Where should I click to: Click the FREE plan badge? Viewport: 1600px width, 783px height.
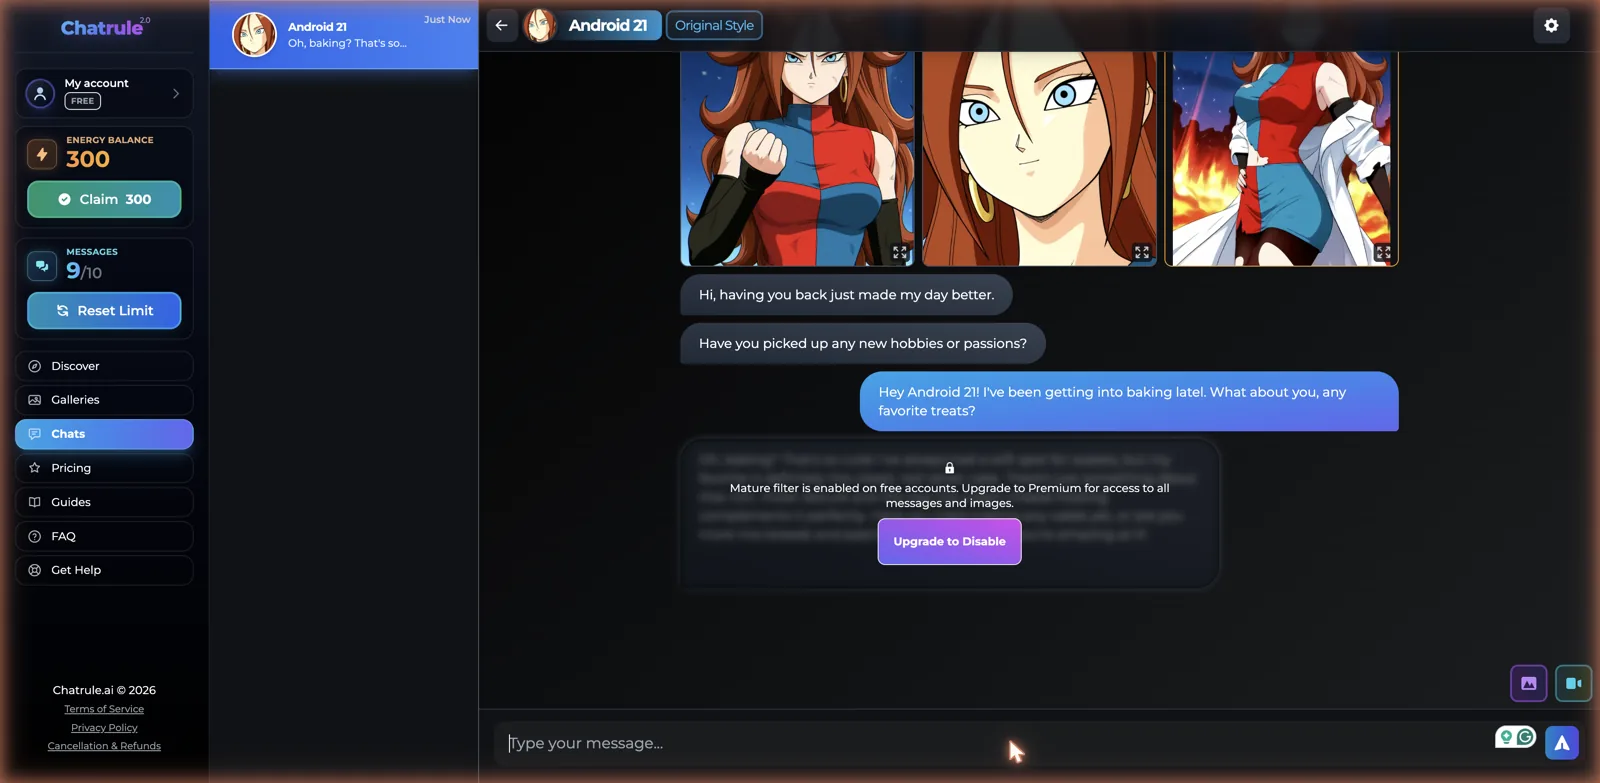83,101
